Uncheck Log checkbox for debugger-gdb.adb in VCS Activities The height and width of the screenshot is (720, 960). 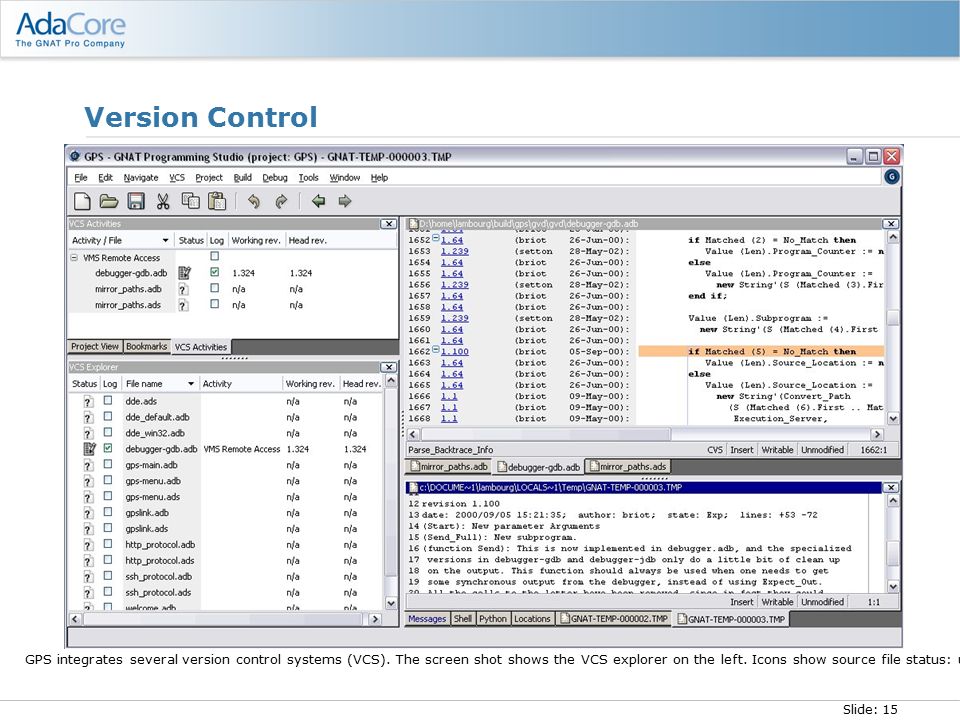pos(214,272)
